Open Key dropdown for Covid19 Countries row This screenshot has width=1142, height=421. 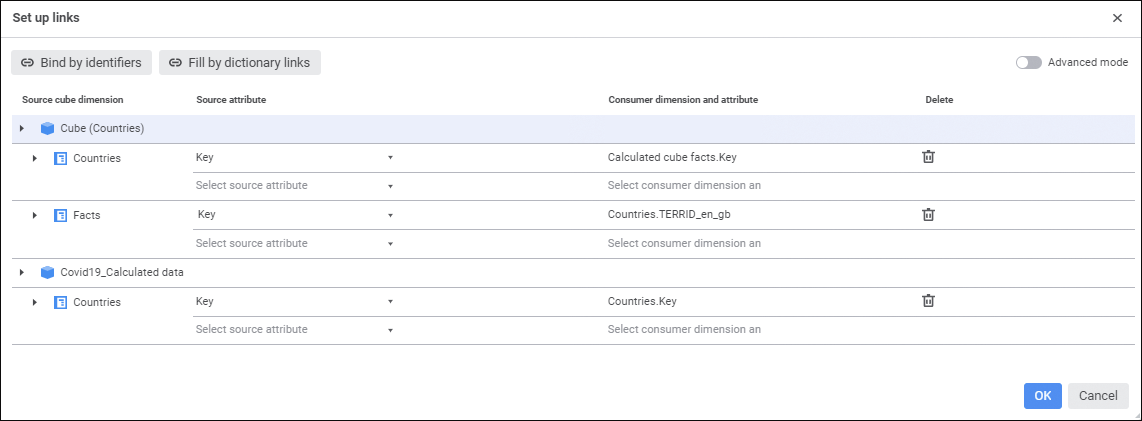tap(390, 301)
